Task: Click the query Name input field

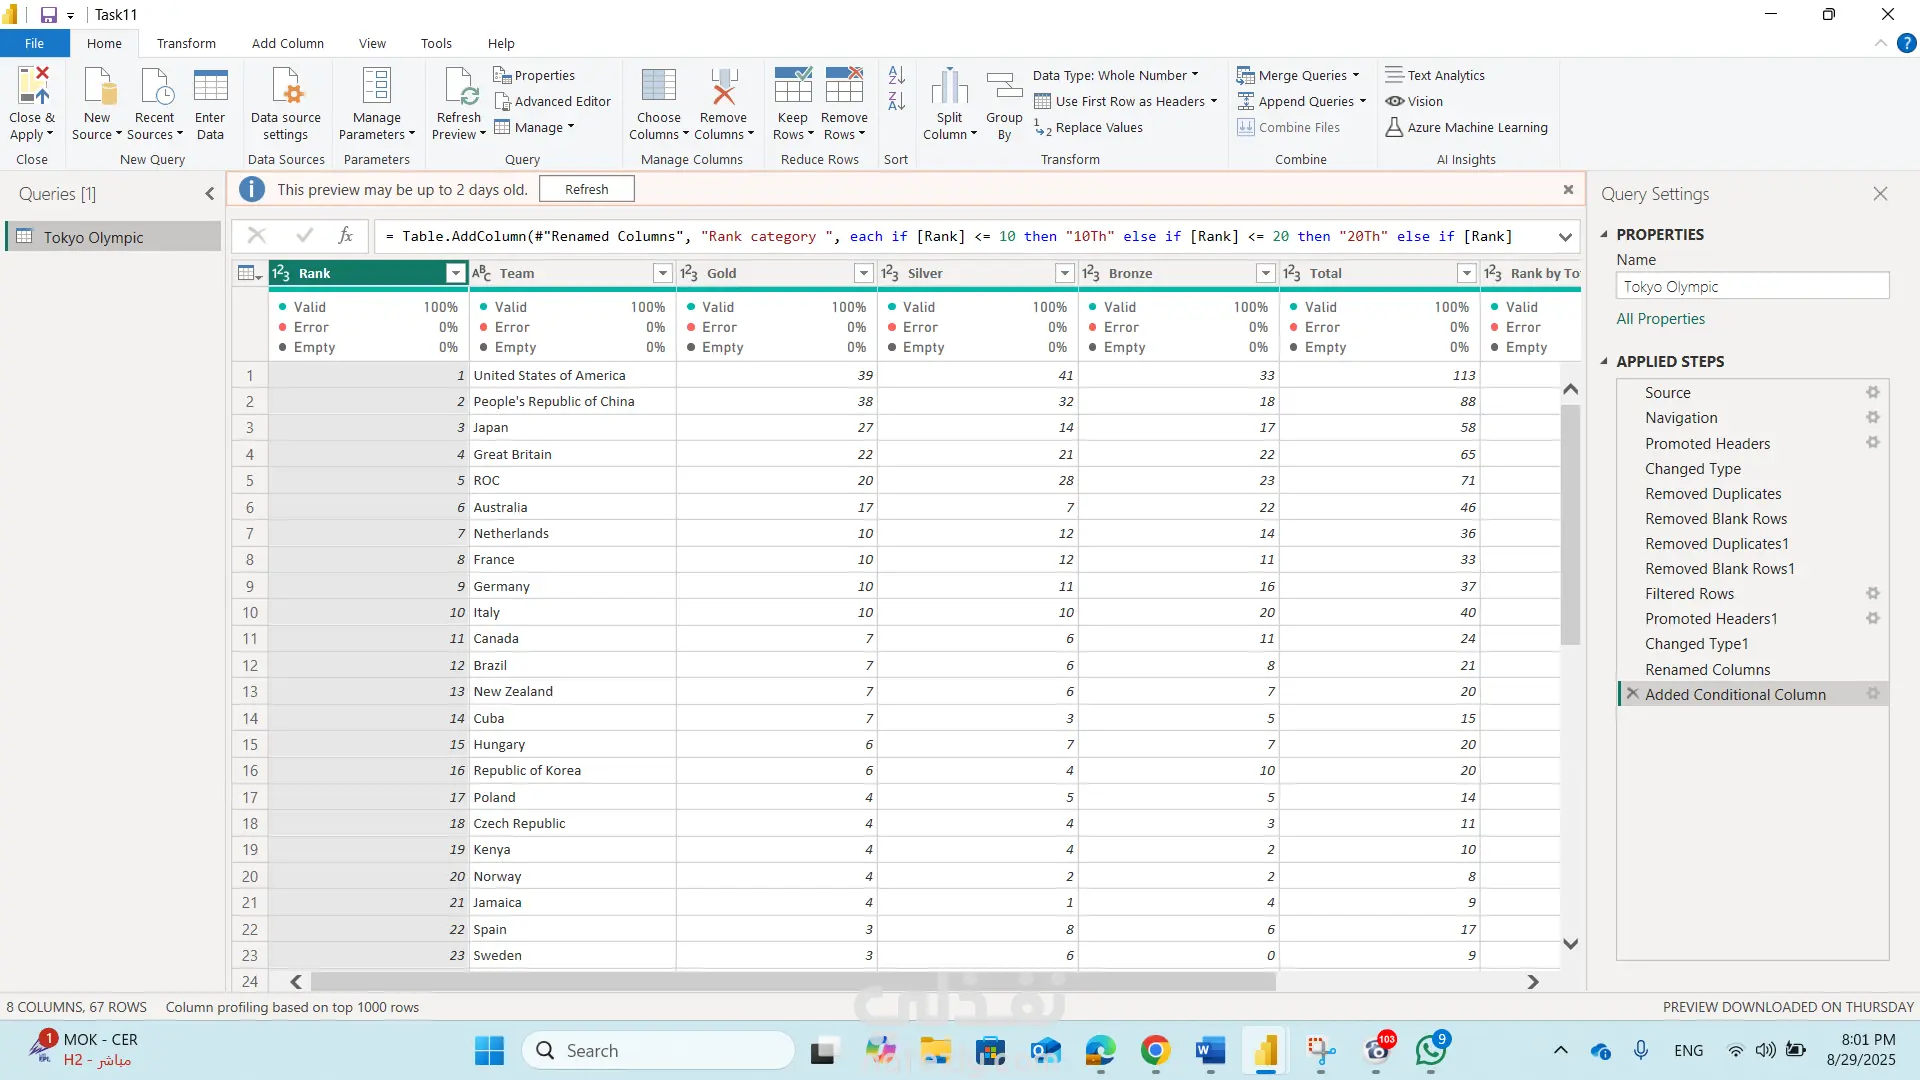Action: pos(1752,286)
